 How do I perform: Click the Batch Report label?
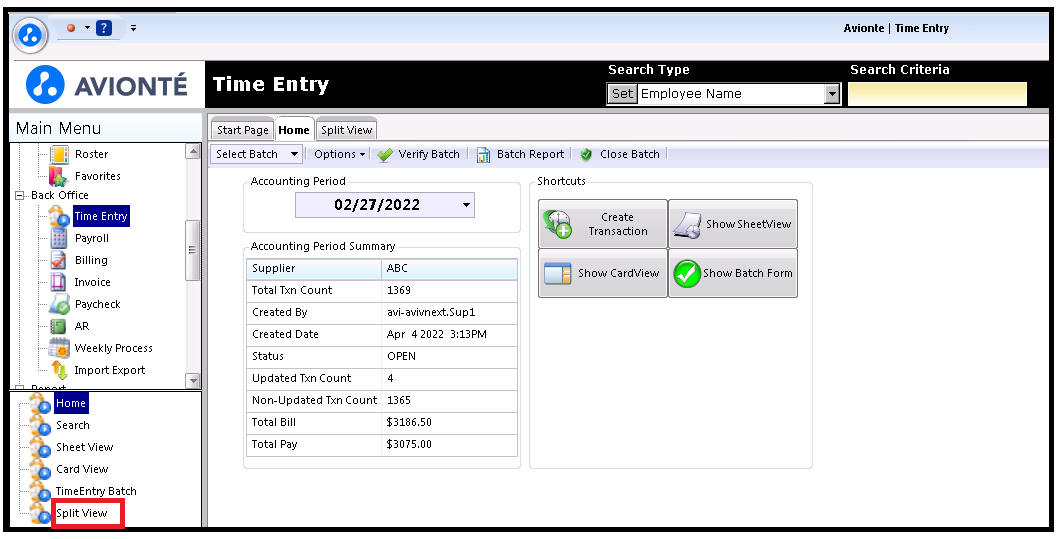coord(530,154)
